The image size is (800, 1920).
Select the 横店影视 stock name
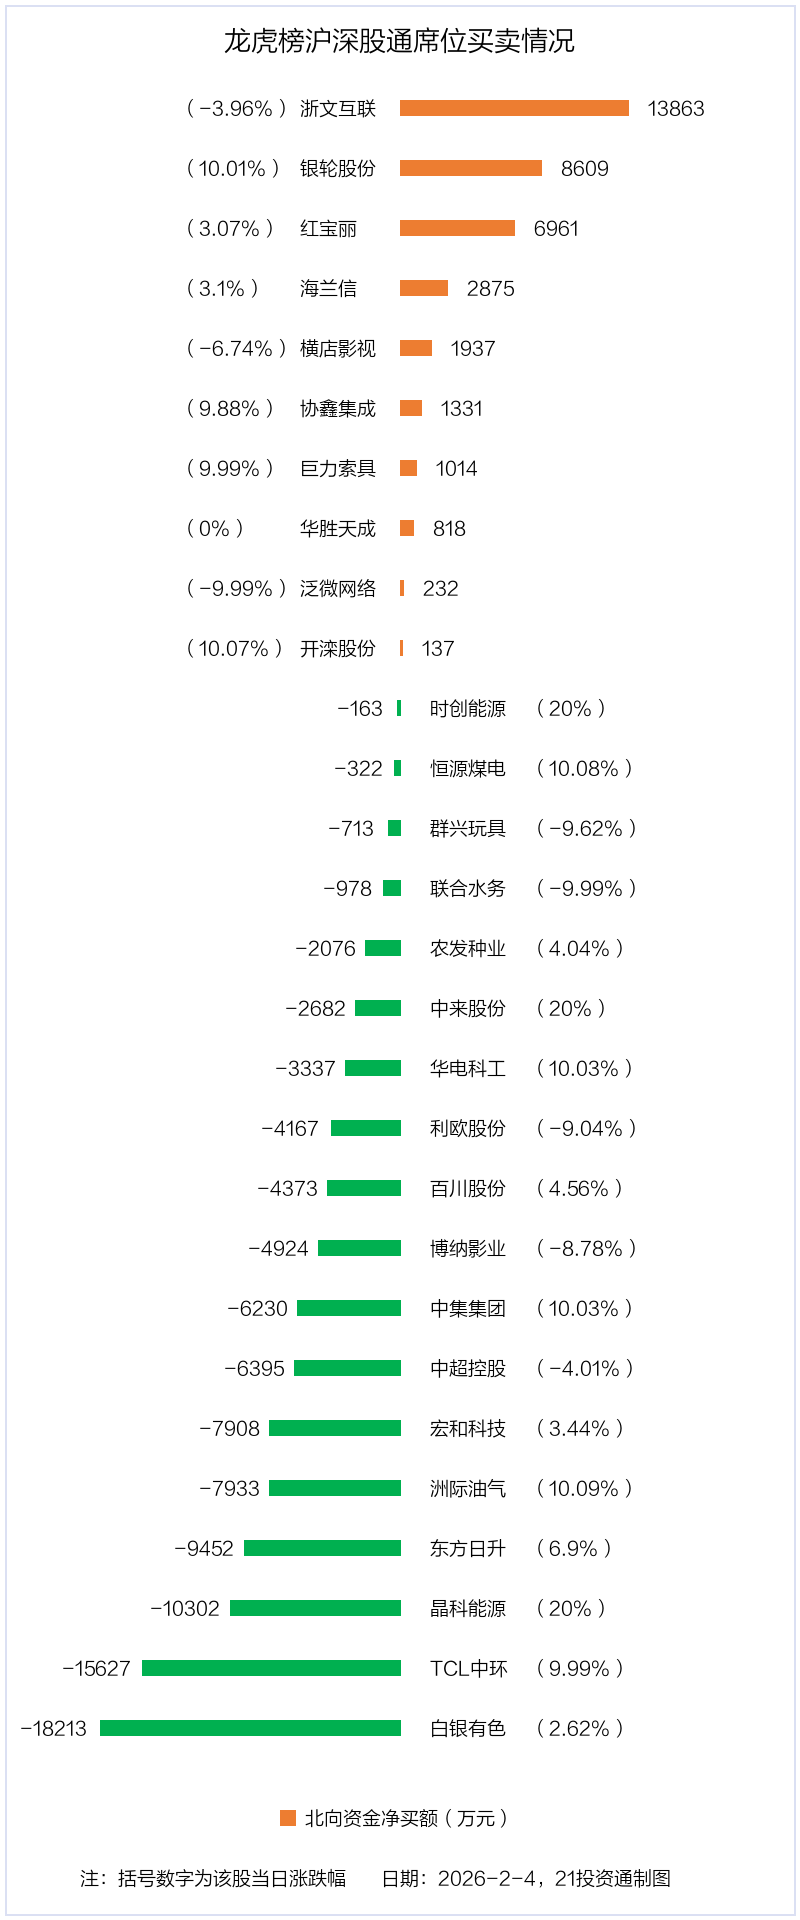(x=338, y=349)
